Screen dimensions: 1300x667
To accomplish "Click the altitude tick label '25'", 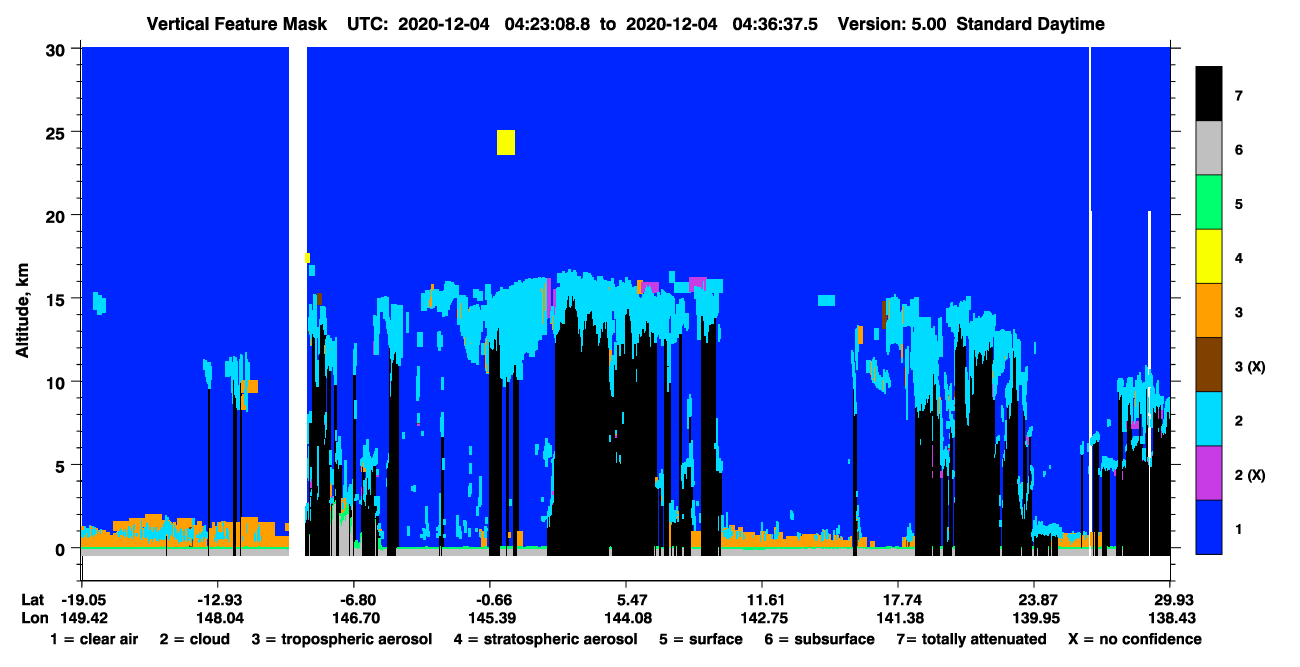I will [x=56, y=132].
